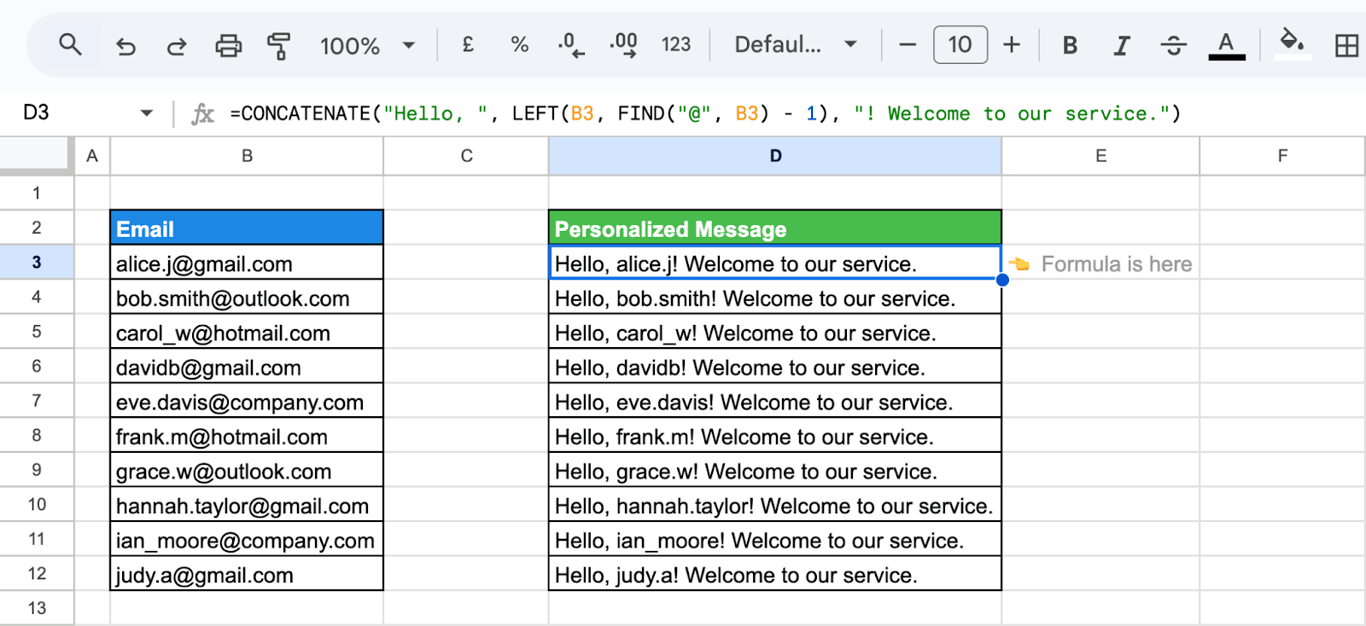The height and width of the screenshot is (626, 1366).
Task: Select cell grace.w@outlook.com
Action: [x=247, y=470]
